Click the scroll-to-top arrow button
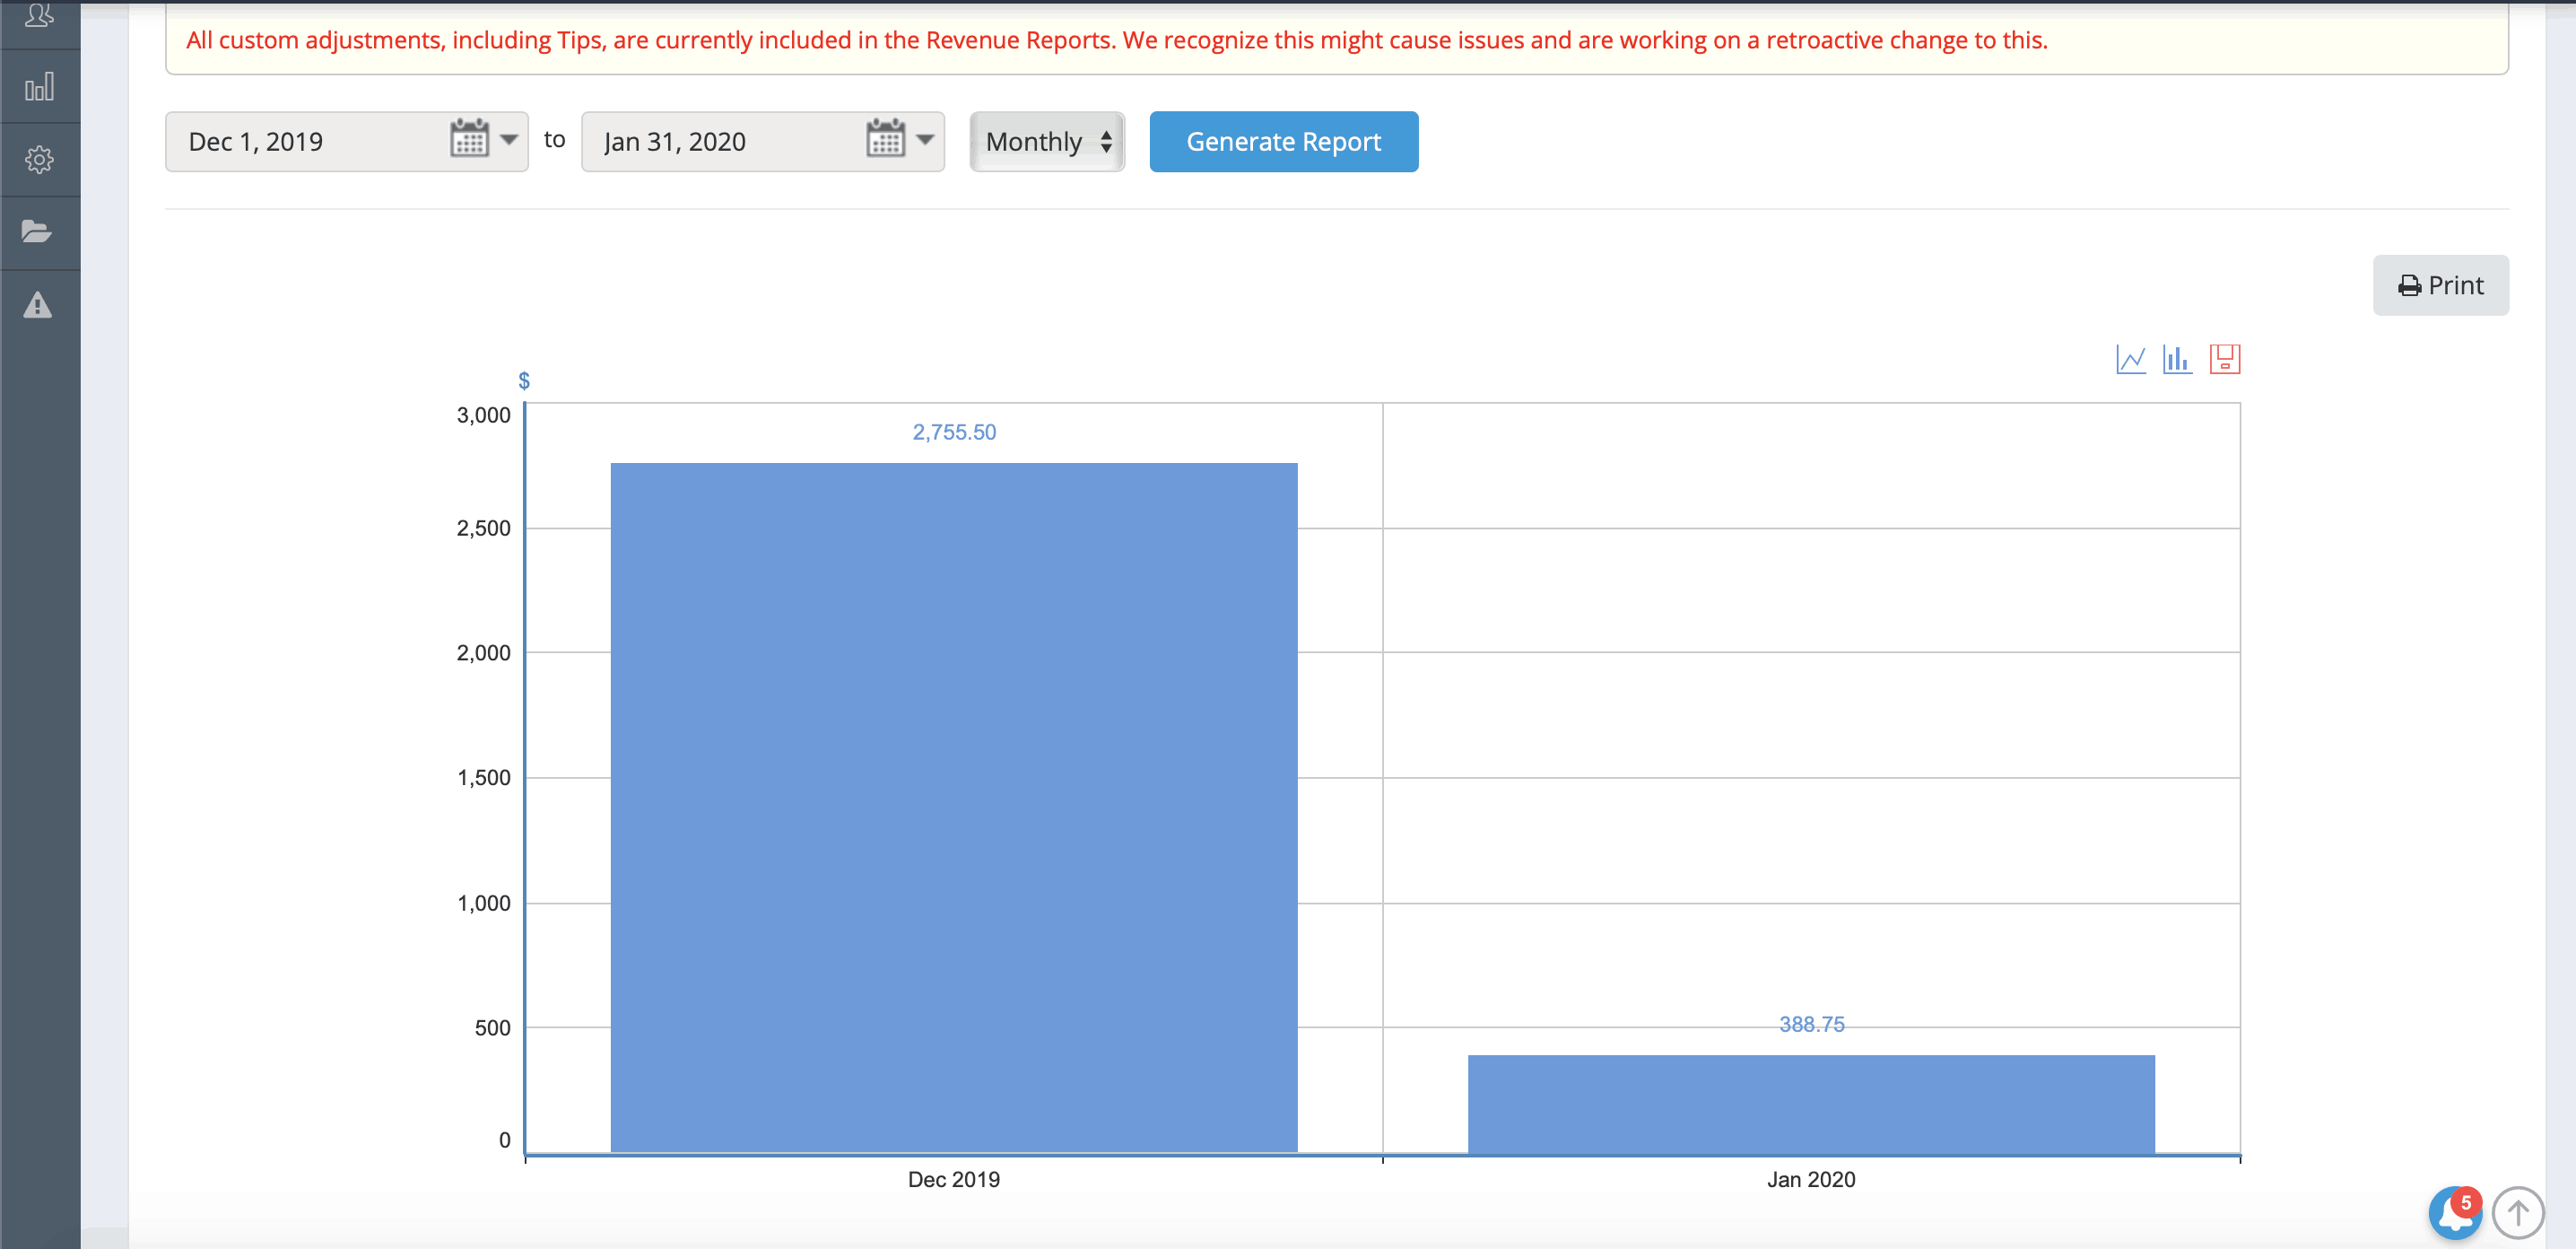 [x=2517, y=1213]
